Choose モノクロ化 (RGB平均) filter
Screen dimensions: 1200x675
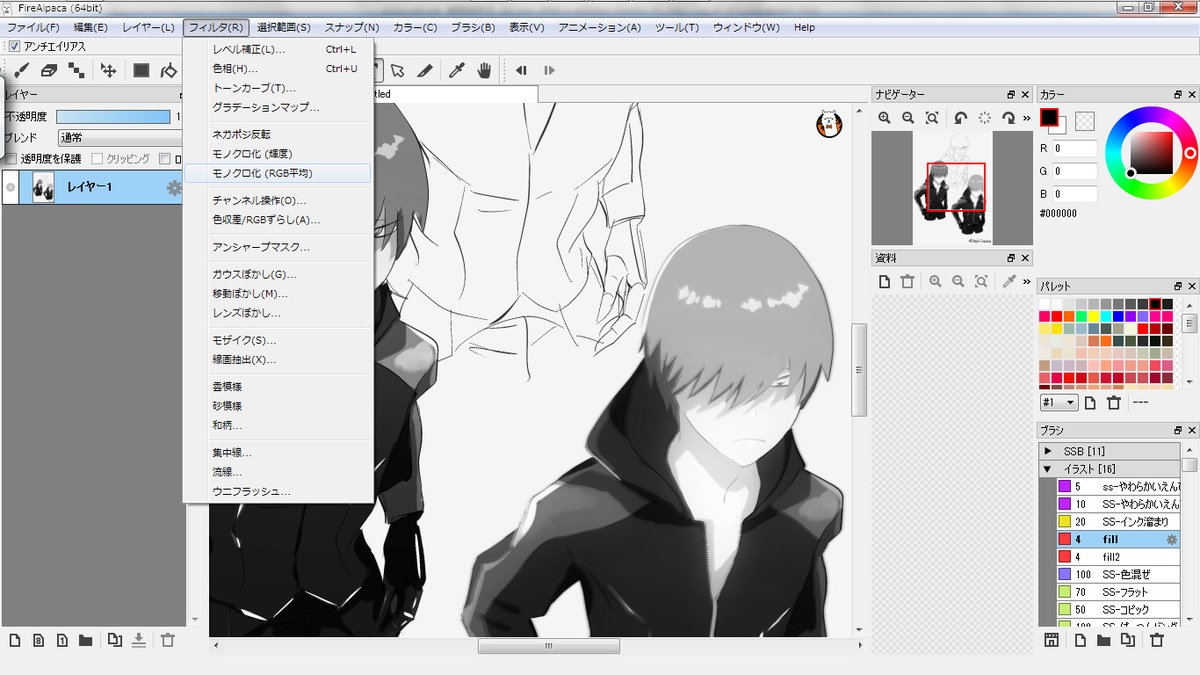278,173
